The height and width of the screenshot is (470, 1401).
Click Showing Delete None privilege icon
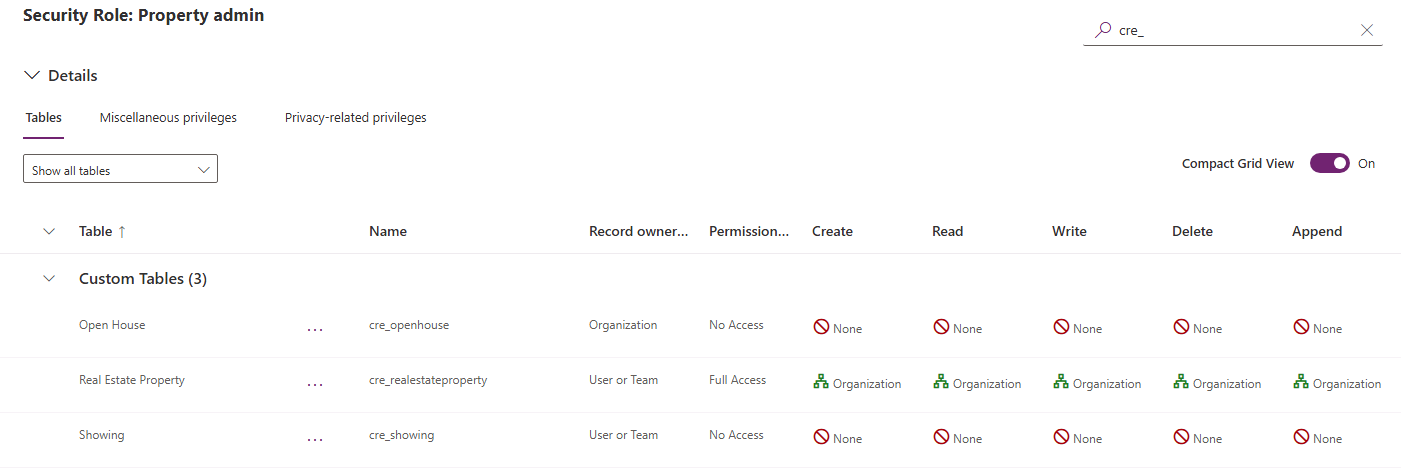(x=1181, y=437)
